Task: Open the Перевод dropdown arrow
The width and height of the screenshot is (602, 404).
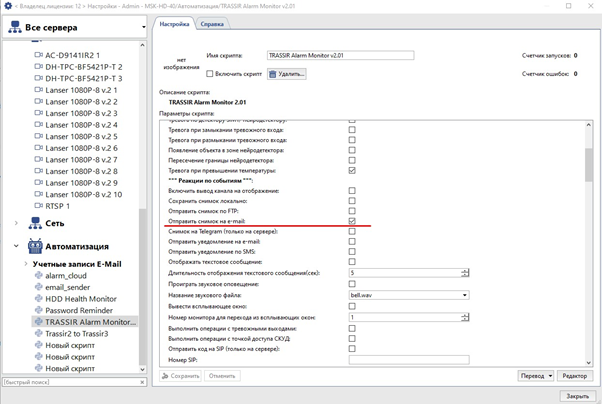Action: pyautogui.click(x=550, y=376)
